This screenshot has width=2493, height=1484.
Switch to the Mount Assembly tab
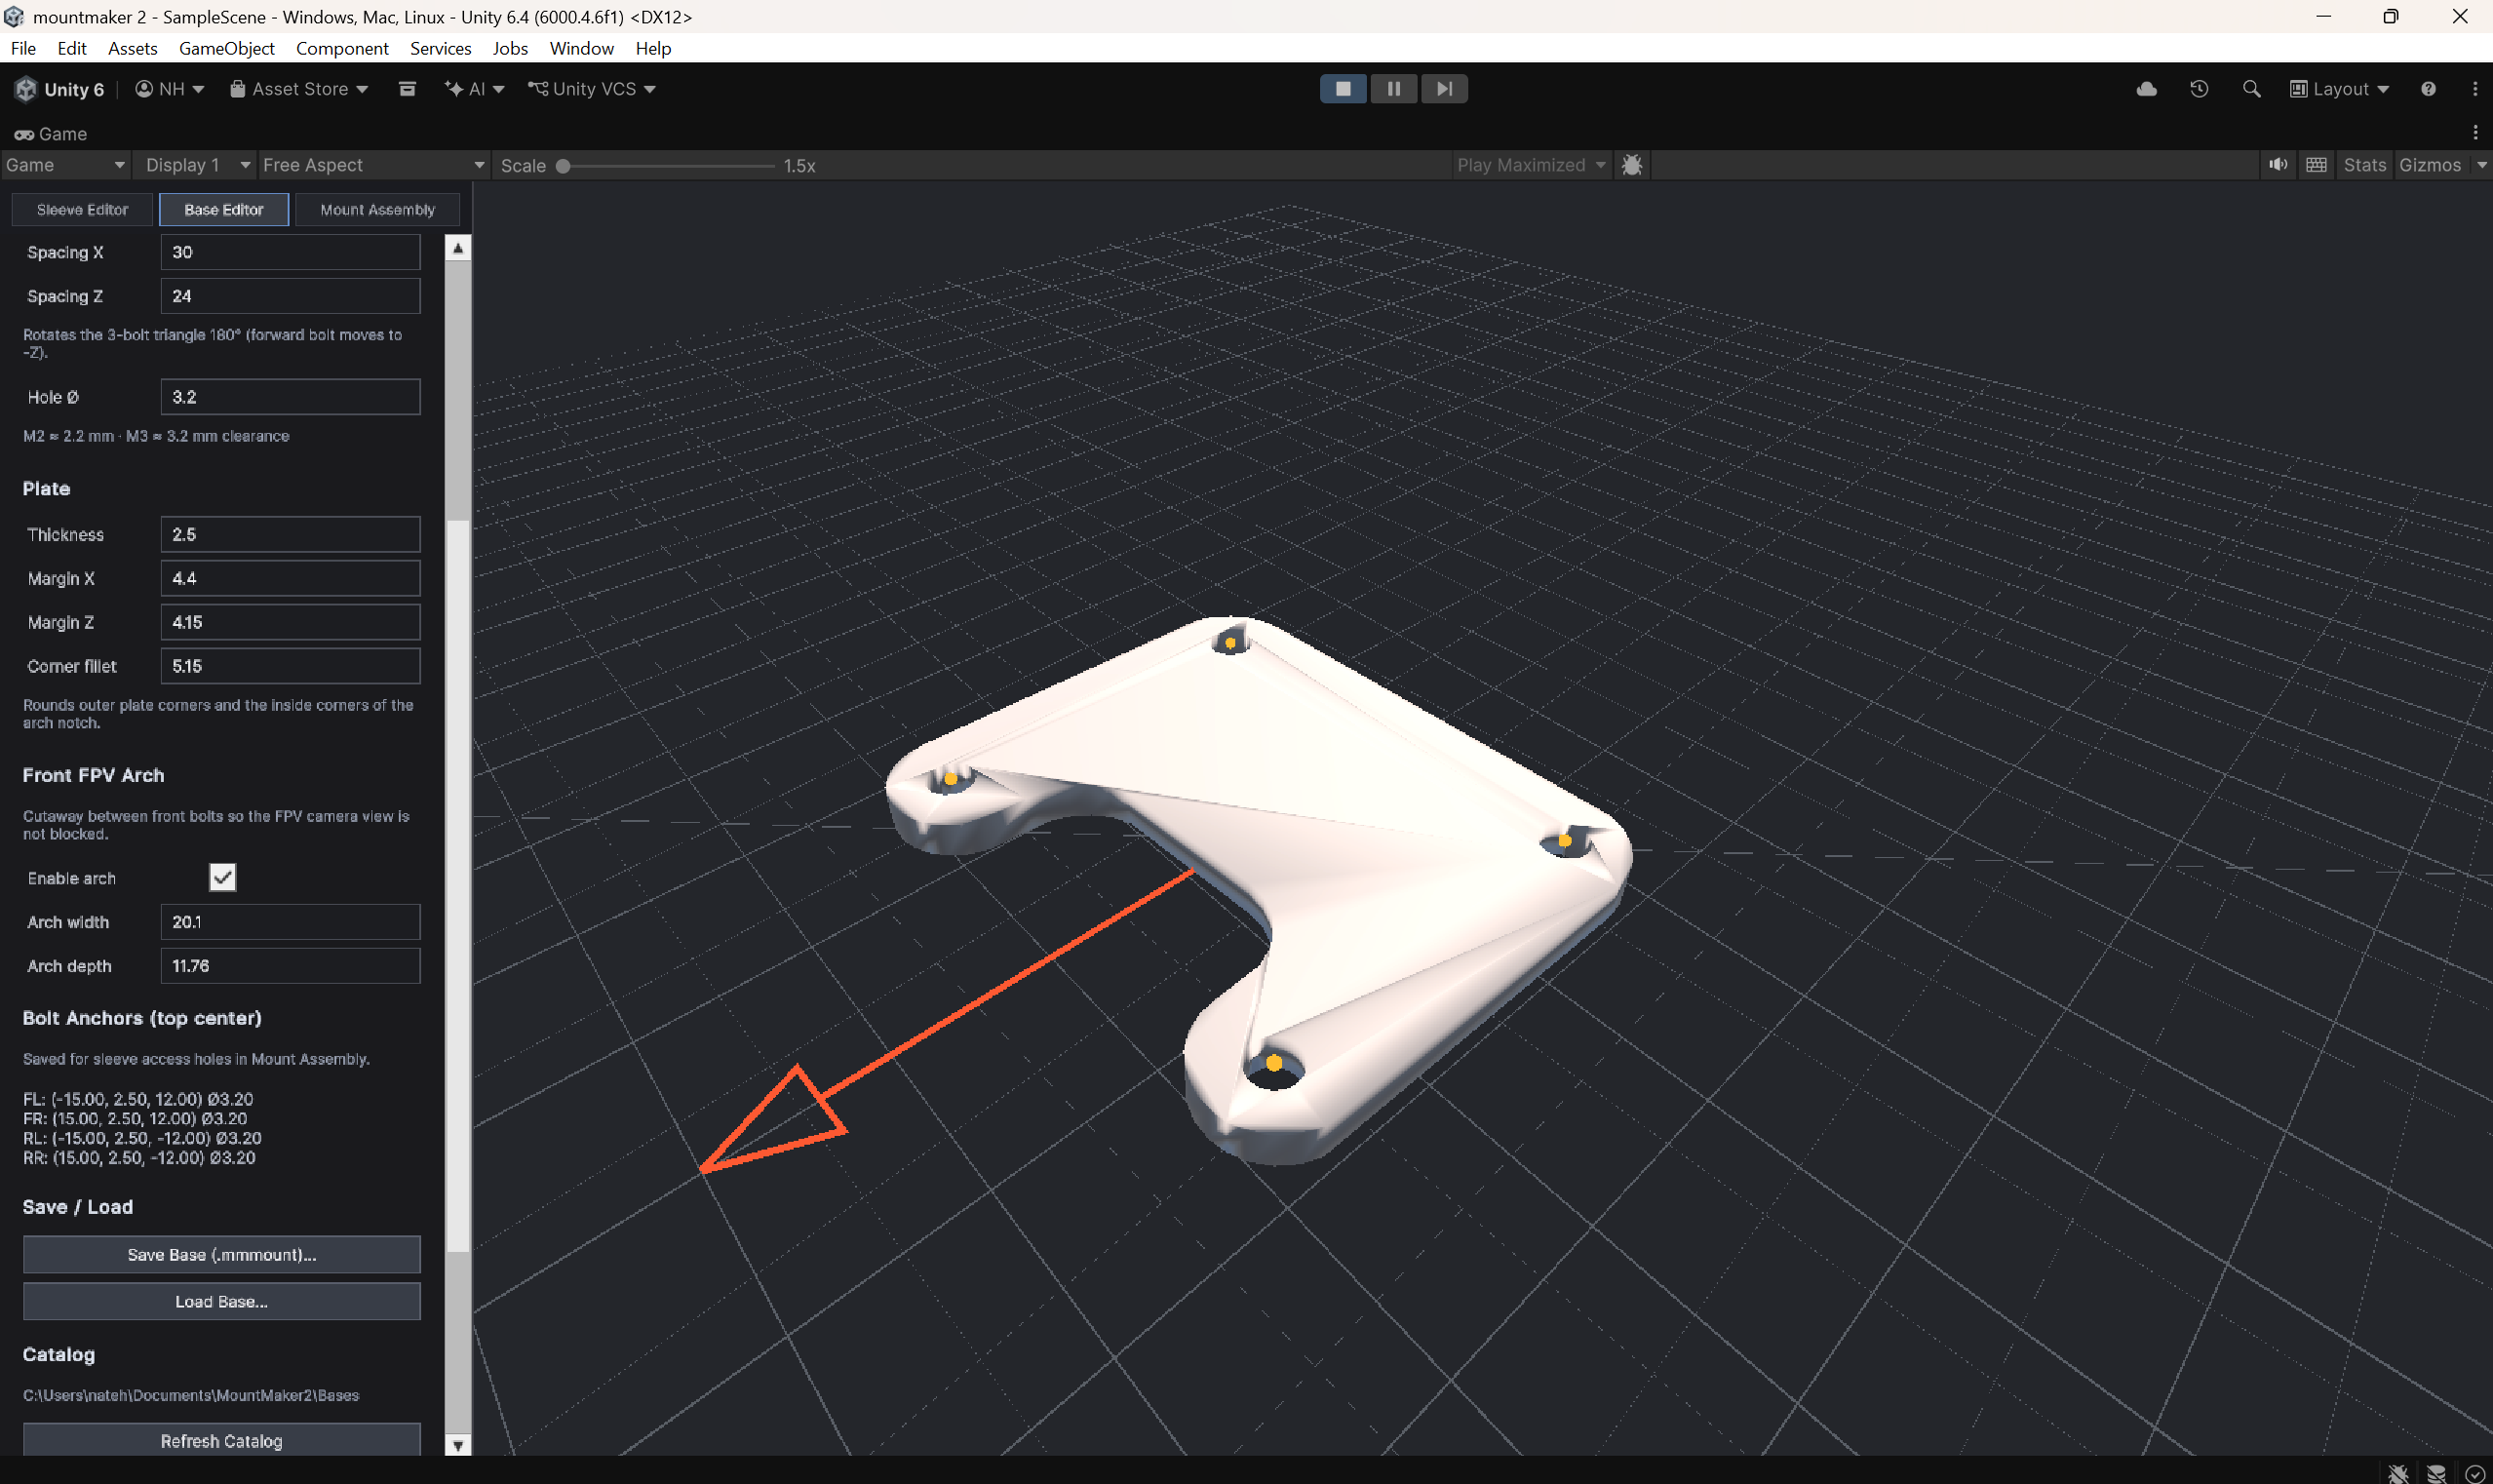click(377, 209)
